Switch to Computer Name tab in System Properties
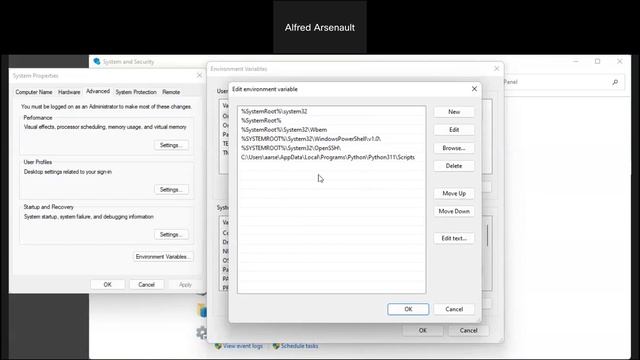This screenshot has height=360, width=640. click(34, 92)
